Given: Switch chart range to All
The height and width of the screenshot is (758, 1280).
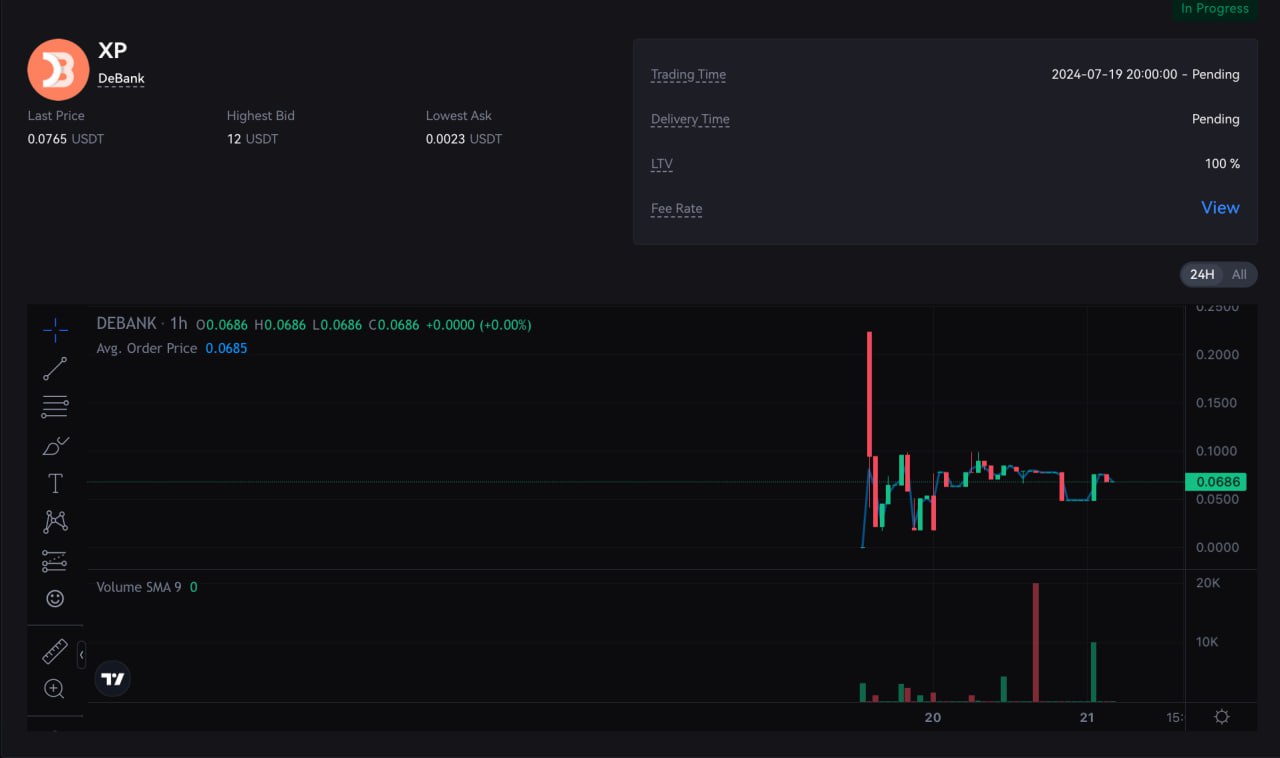Looking at the screenshot, I should [1239, 274].
